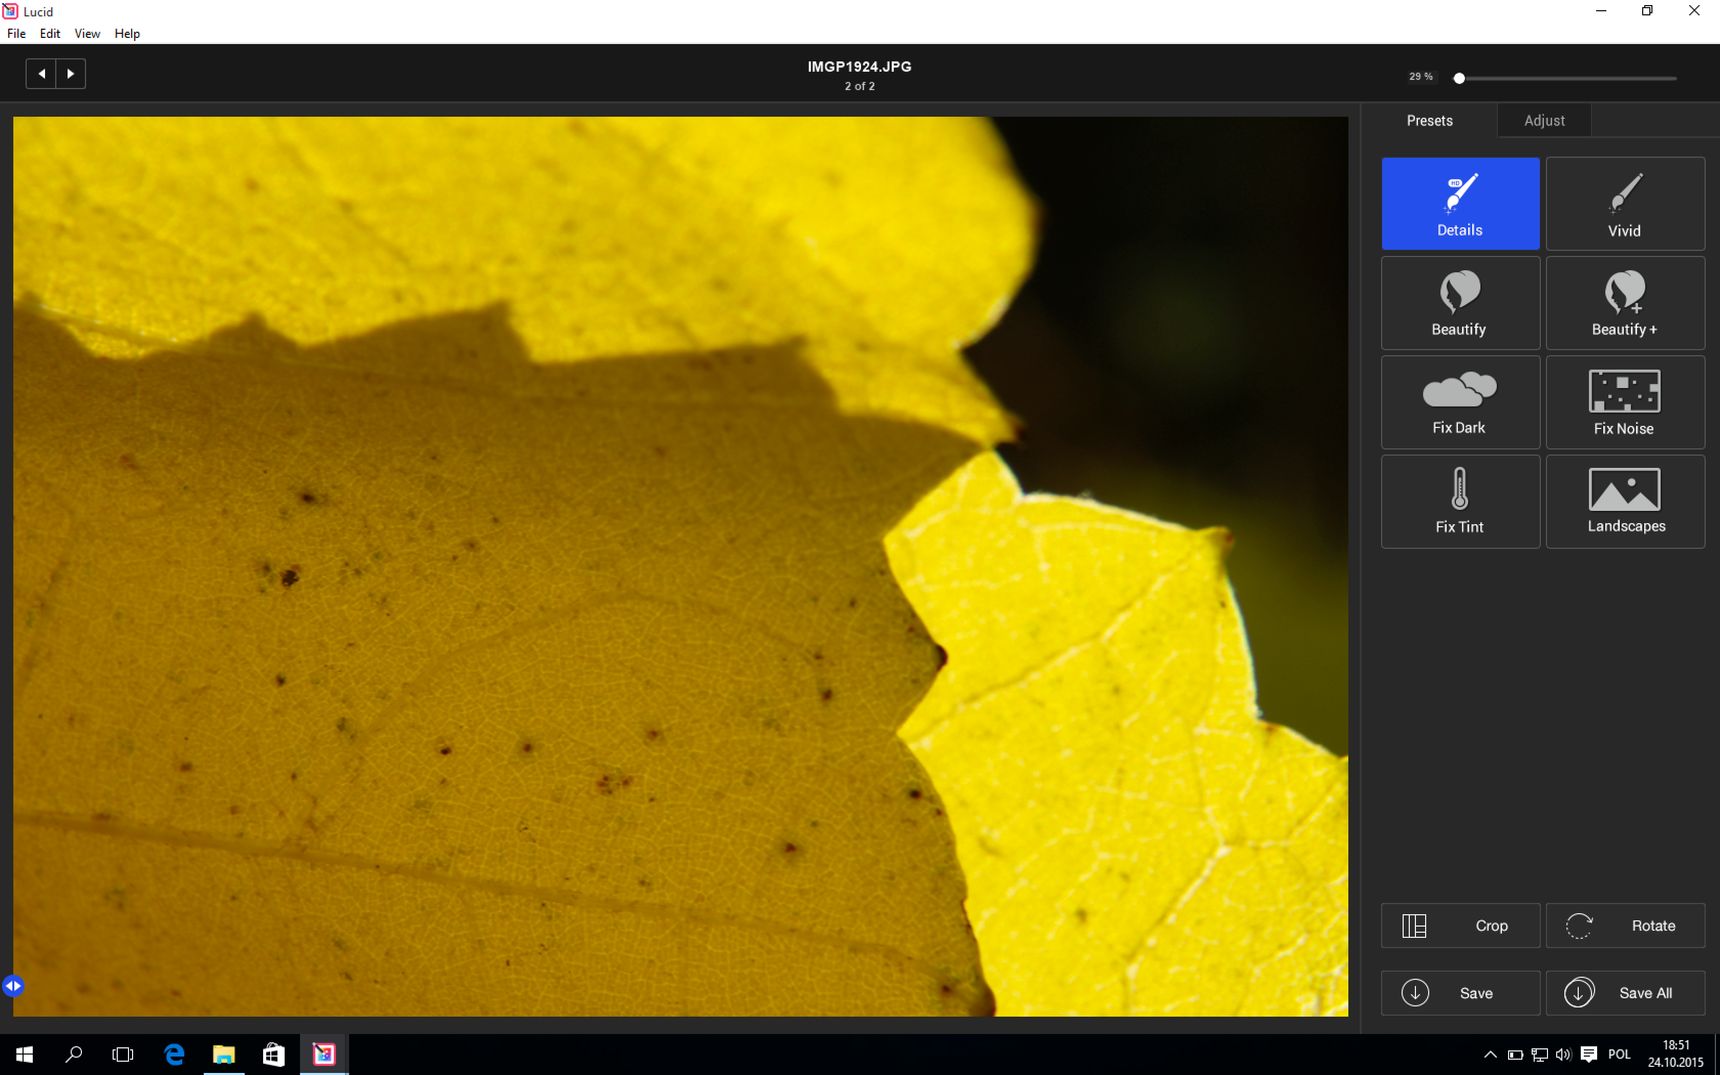Open the Edit menu

point(50,33)
